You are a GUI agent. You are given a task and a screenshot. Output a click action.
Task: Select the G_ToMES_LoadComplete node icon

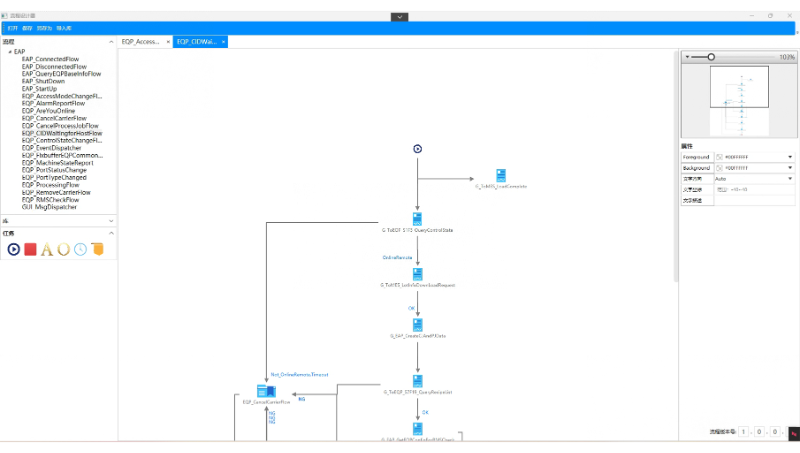[501, 175]
